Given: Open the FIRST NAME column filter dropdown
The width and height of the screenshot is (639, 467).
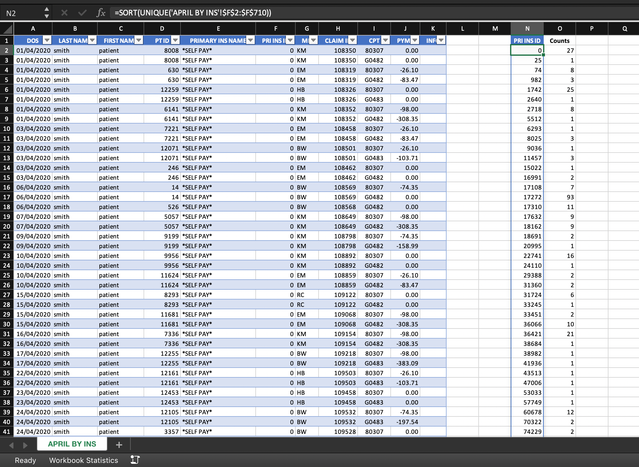Looking at the screenshot, I should click(x=139, y=40).
